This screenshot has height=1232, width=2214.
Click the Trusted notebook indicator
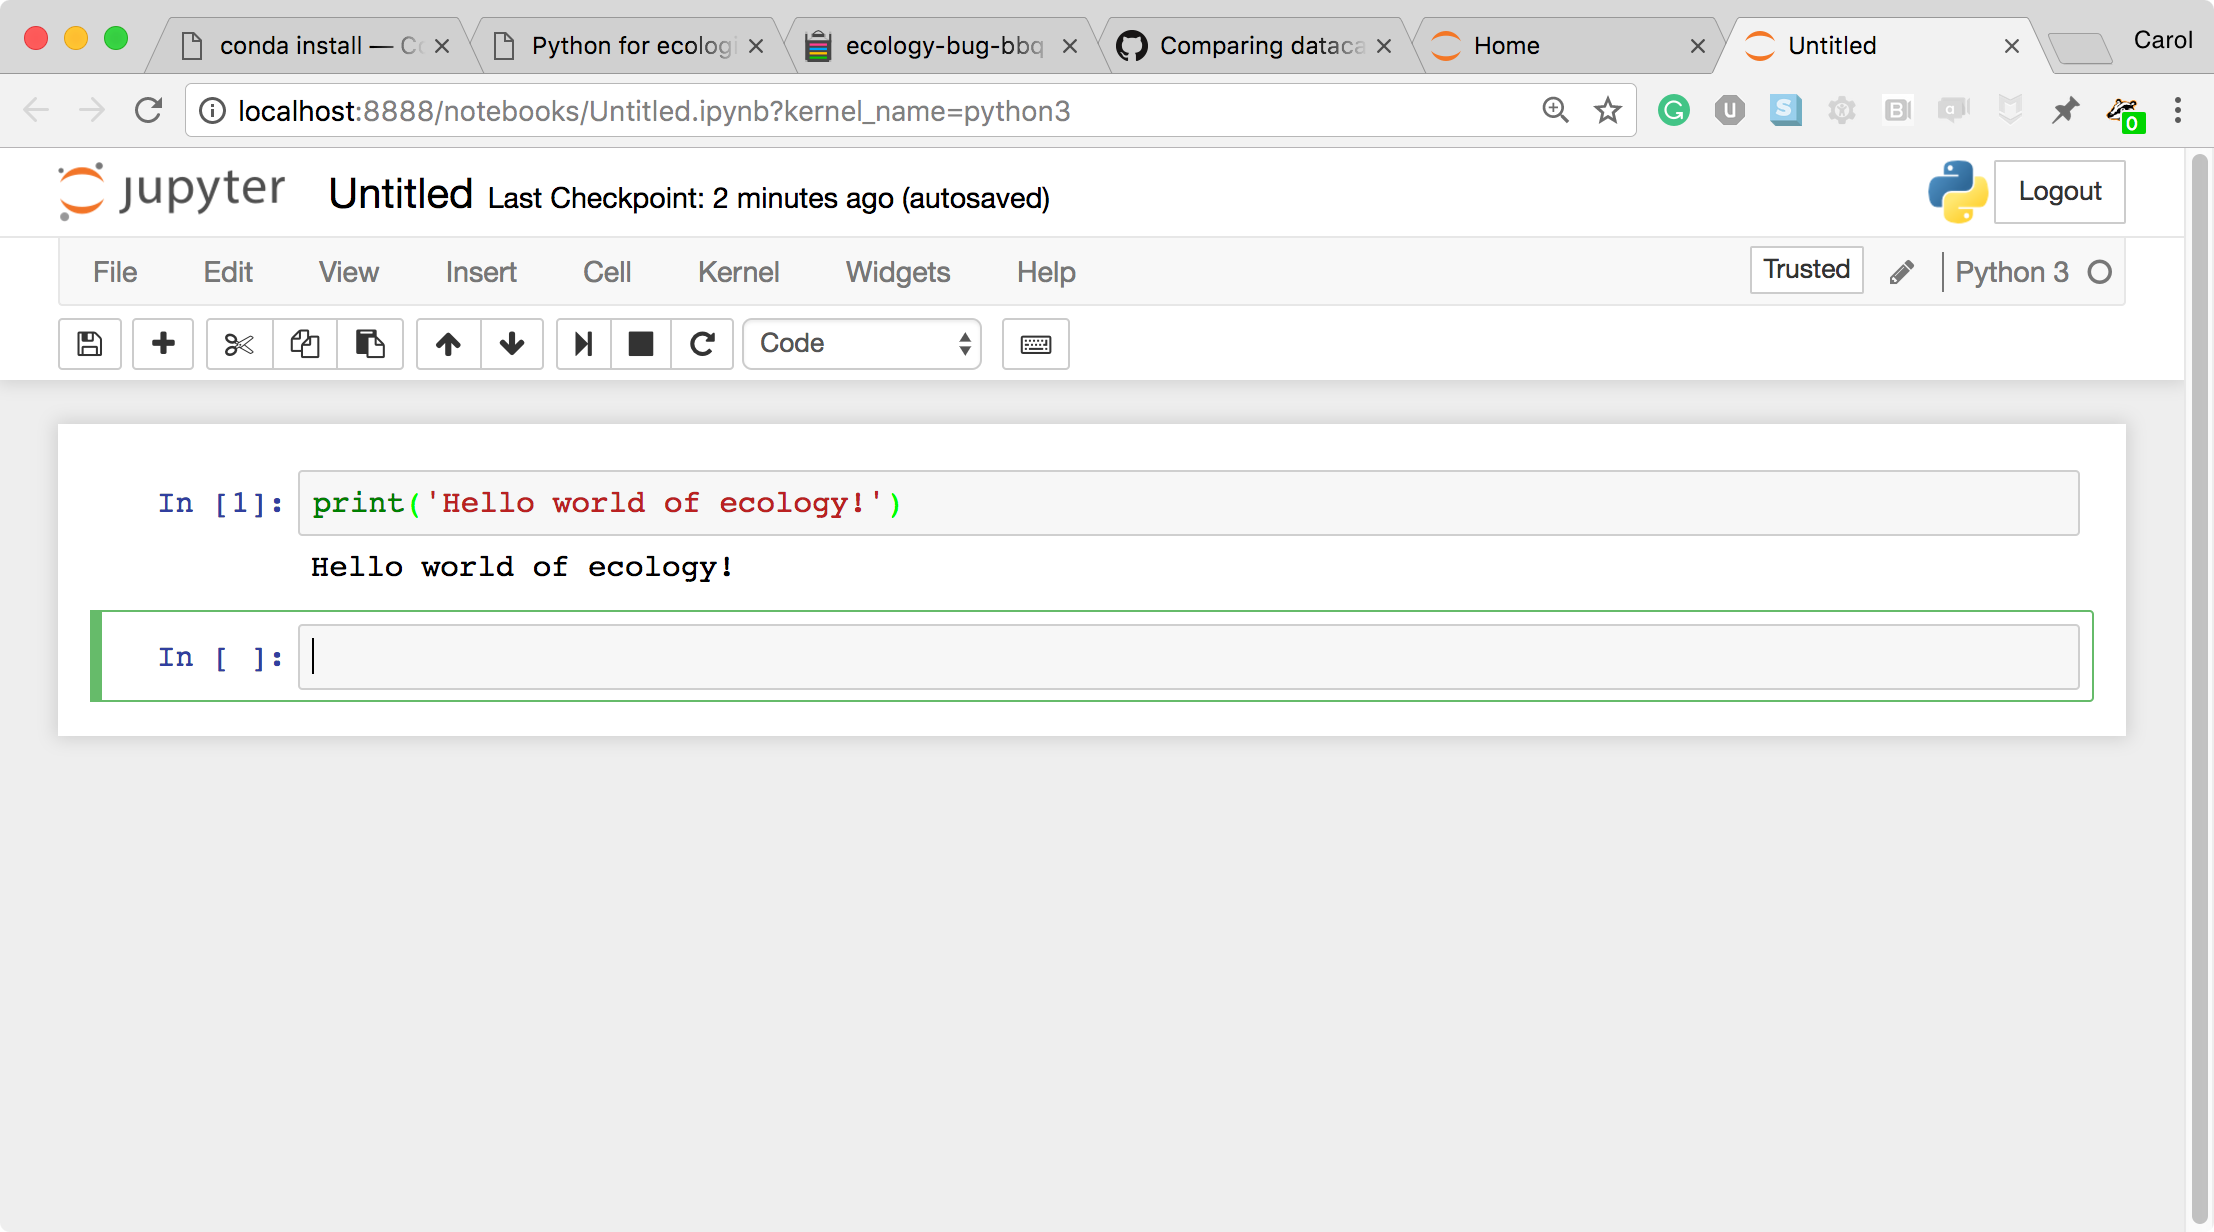tap(1805, 269)
